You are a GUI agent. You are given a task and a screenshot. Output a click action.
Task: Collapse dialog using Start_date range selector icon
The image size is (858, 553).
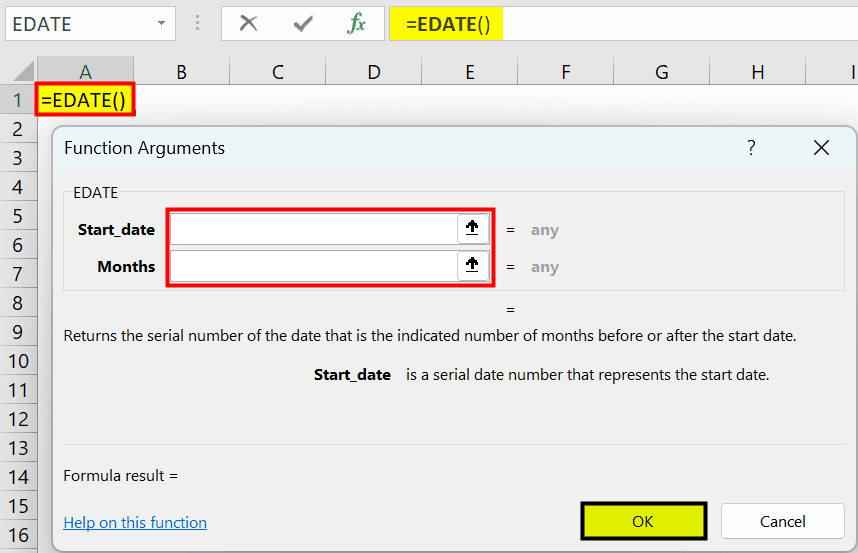(472, 228)
